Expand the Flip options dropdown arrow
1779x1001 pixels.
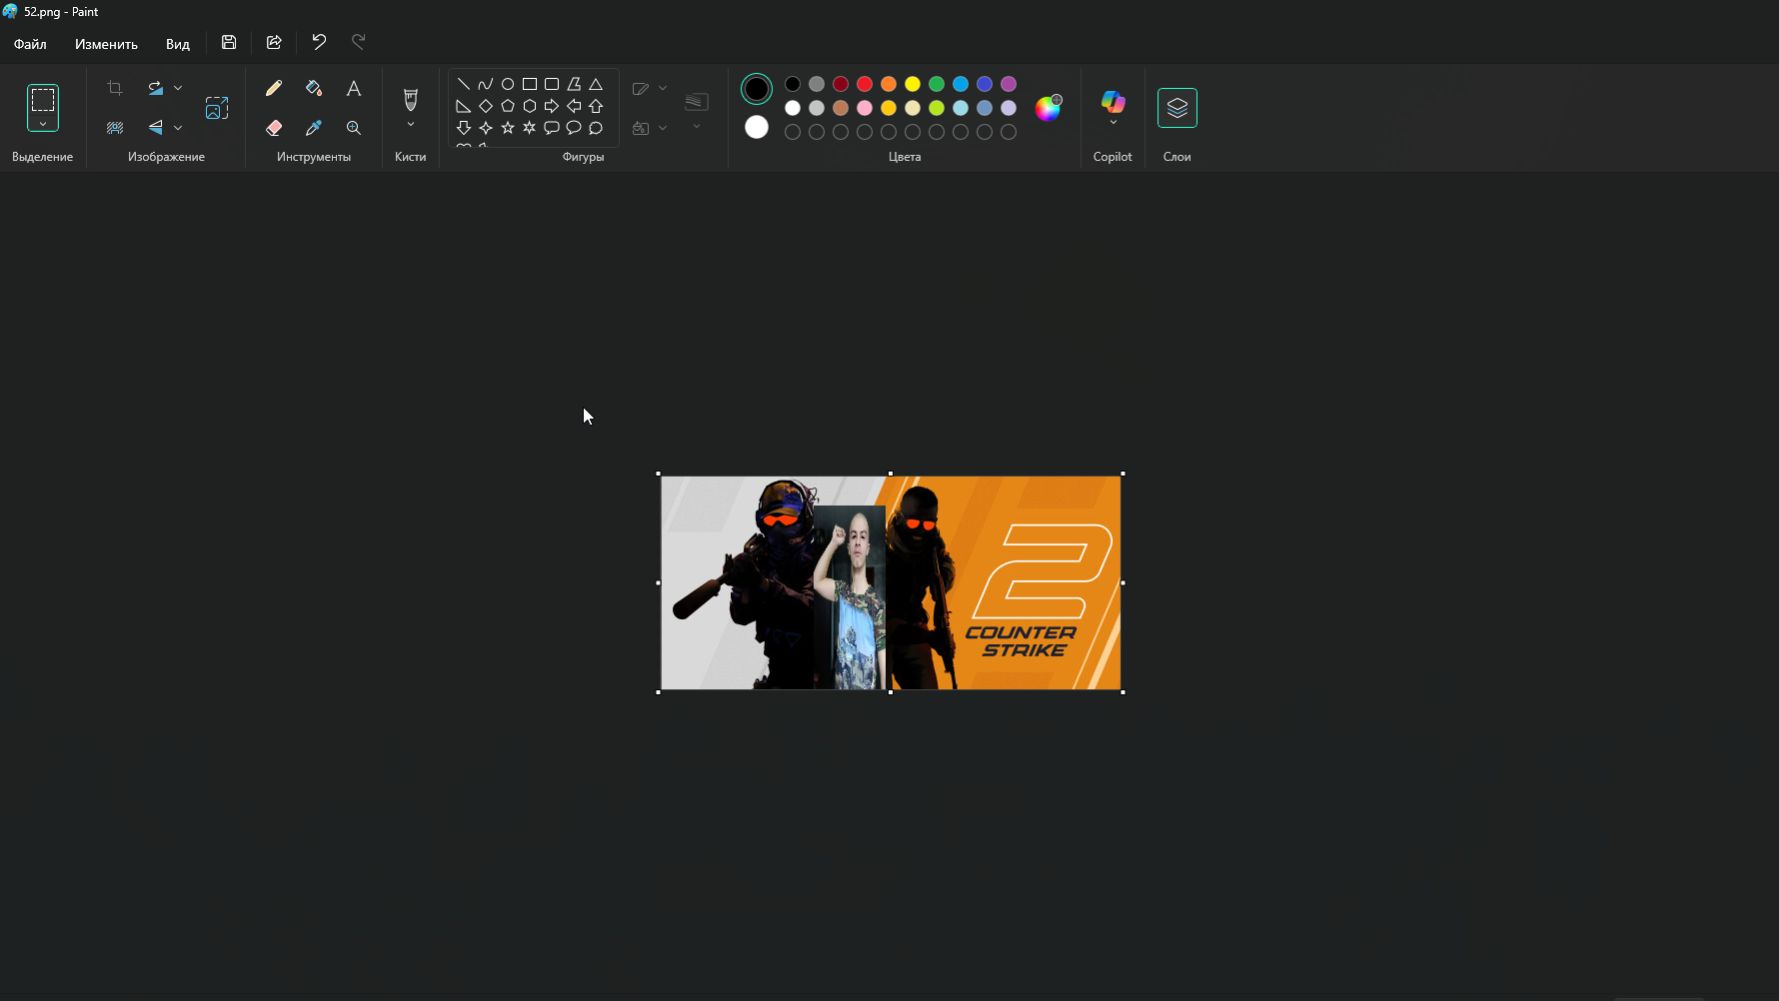tap(178, 127)
